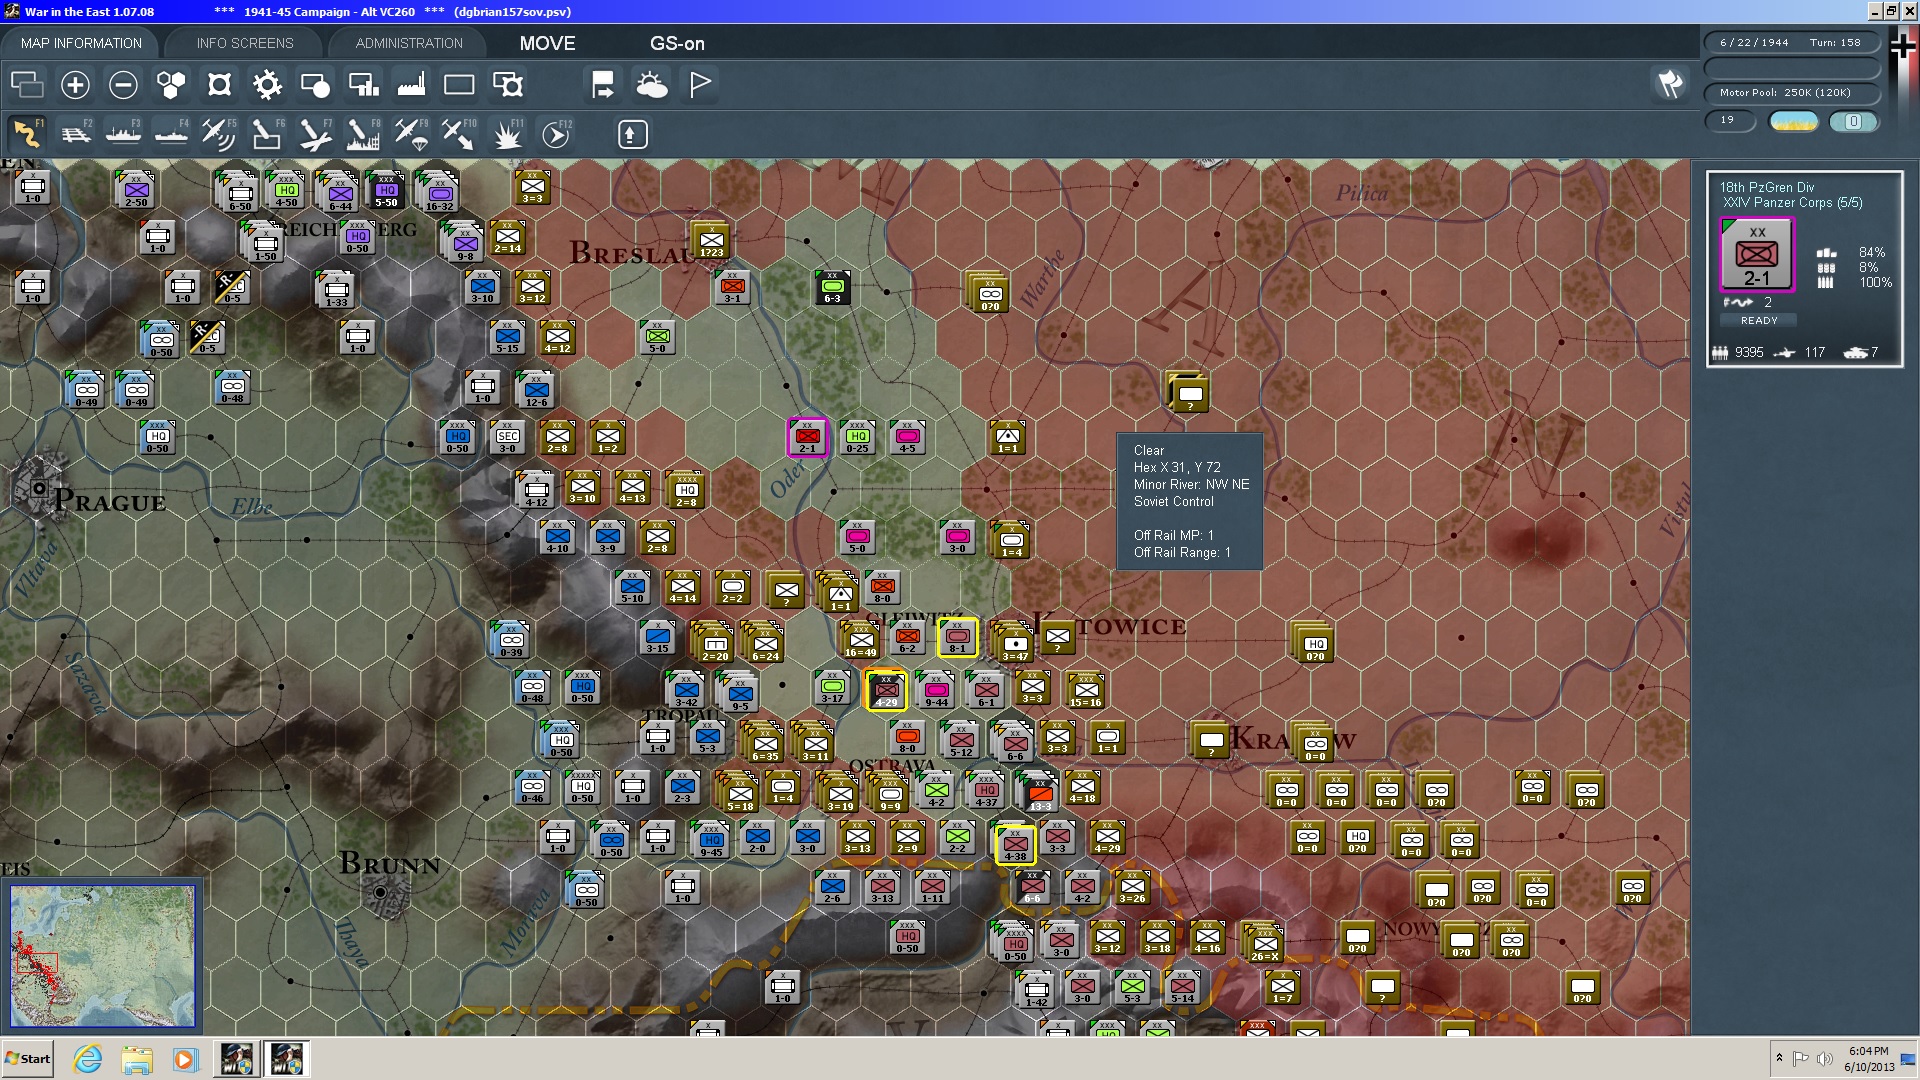
Task: Select the small ship (F4) mode icon
Action: (x=171, y=134)
